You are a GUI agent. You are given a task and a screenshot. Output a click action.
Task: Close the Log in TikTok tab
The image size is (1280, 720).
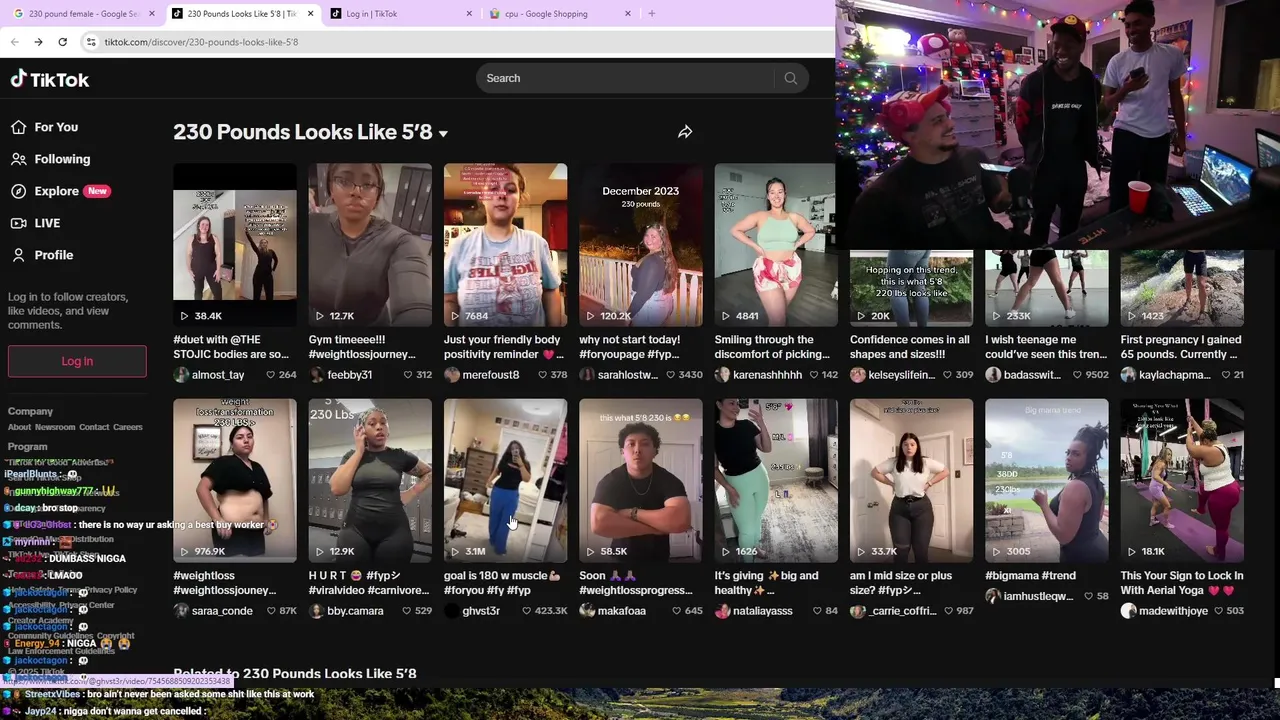(469, 14)
